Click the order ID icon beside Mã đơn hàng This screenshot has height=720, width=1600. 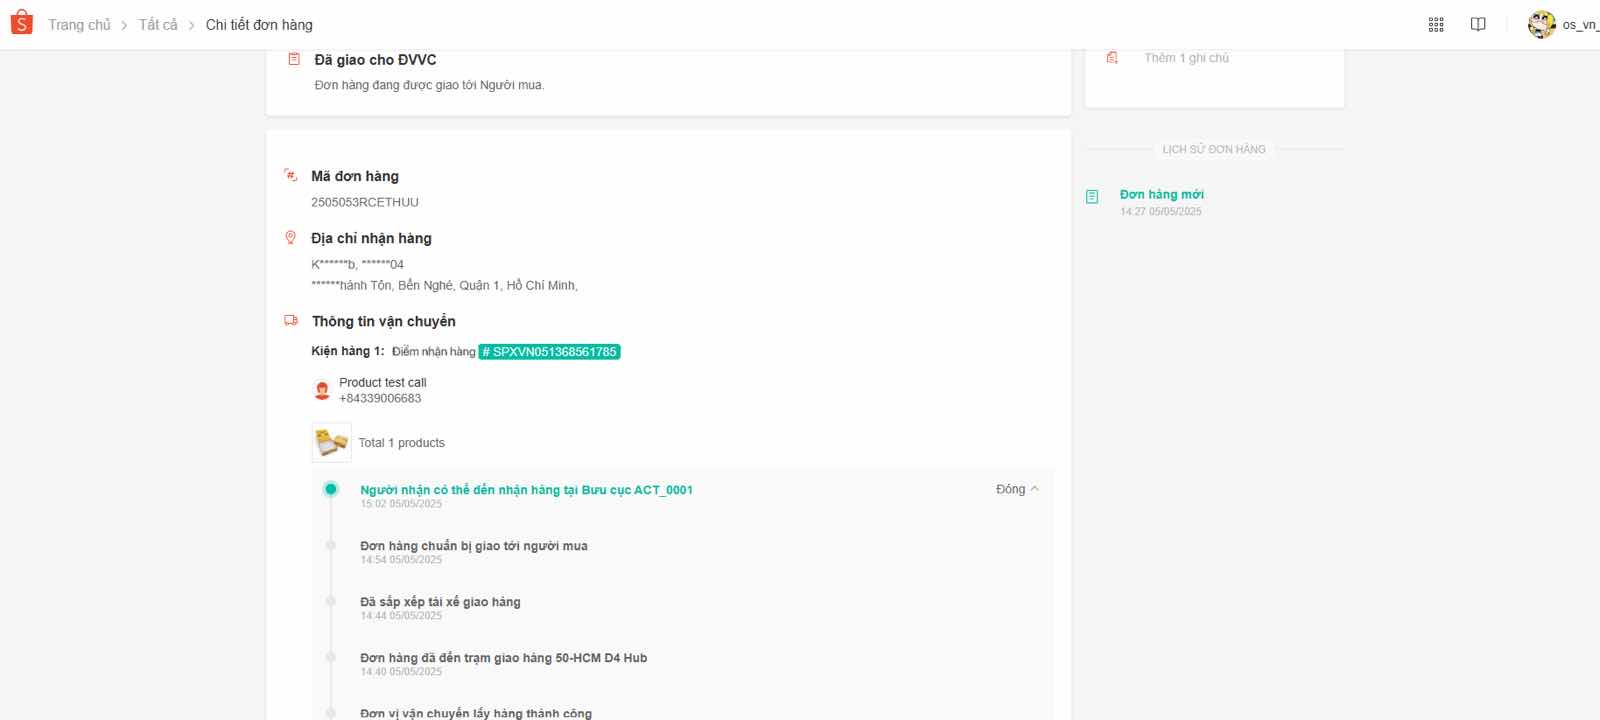(x=291, y=176)
